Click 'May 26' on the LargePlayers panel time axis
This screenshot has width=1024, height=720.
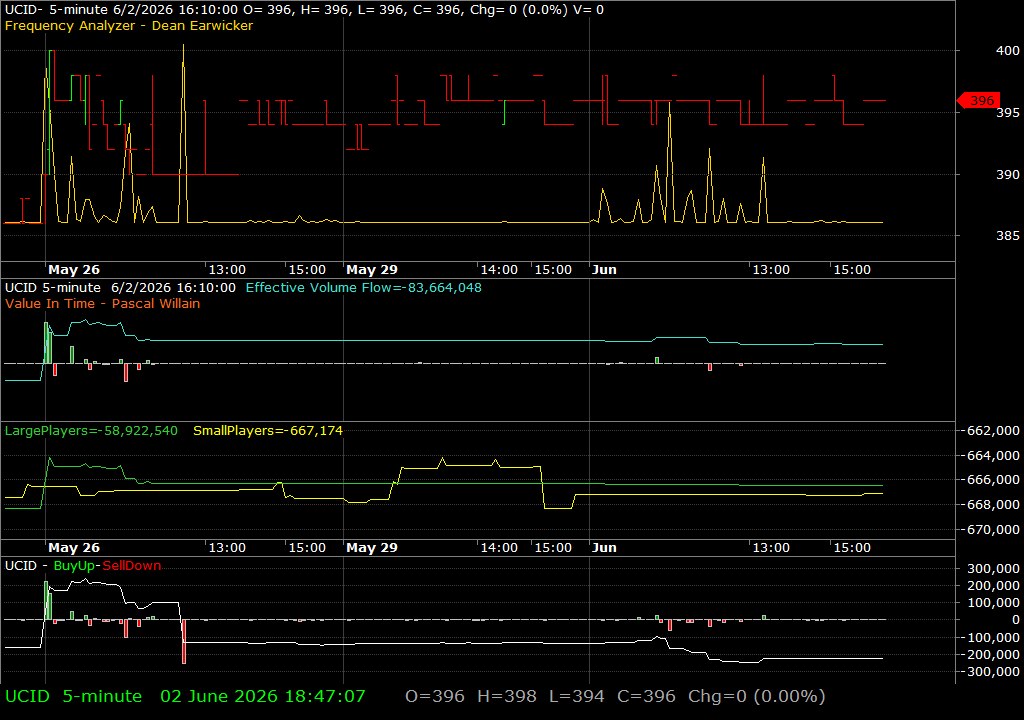click(74, 548)
